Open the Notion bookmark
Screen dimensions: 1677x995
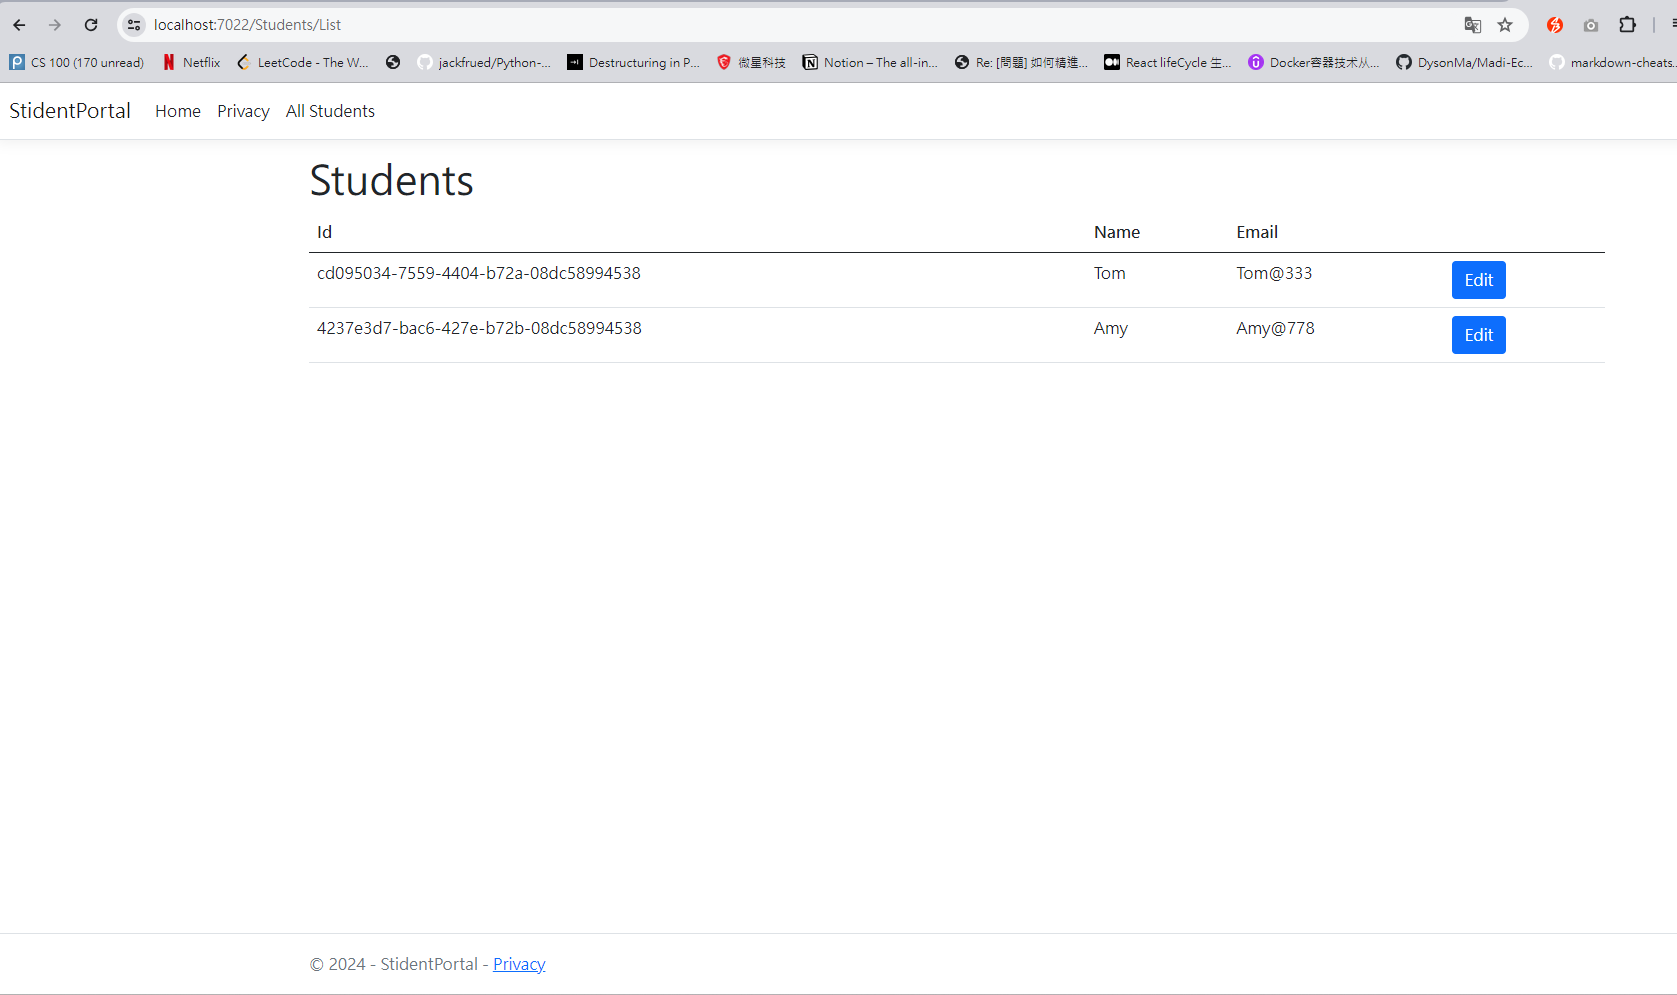(x=869, y=62)
